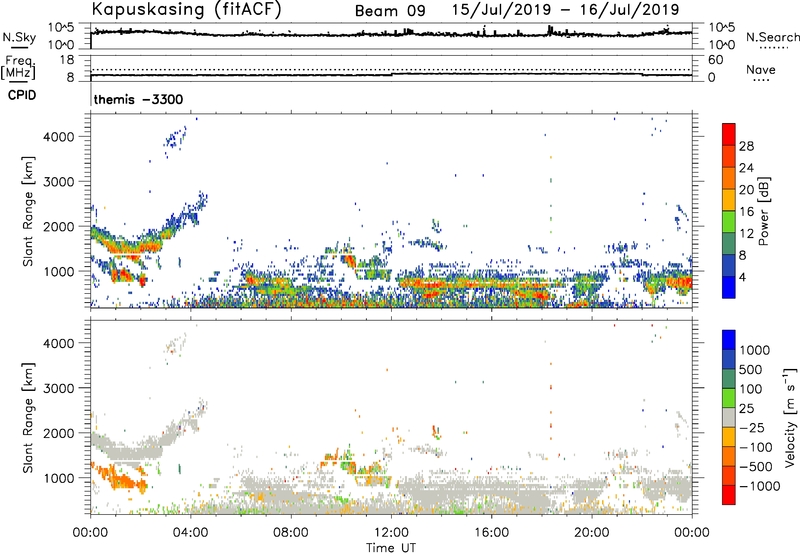Click the 1000 tick on the velocity panel
800x554 pixels.
tap(58, 478)
